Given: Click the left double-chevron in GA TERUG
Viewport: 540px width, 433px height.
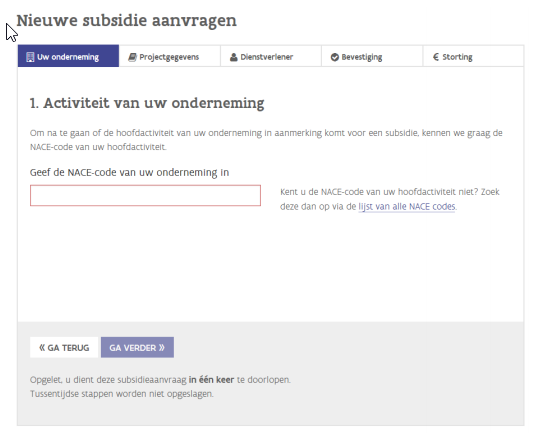Looking at the screenshot, I should 42,348.
